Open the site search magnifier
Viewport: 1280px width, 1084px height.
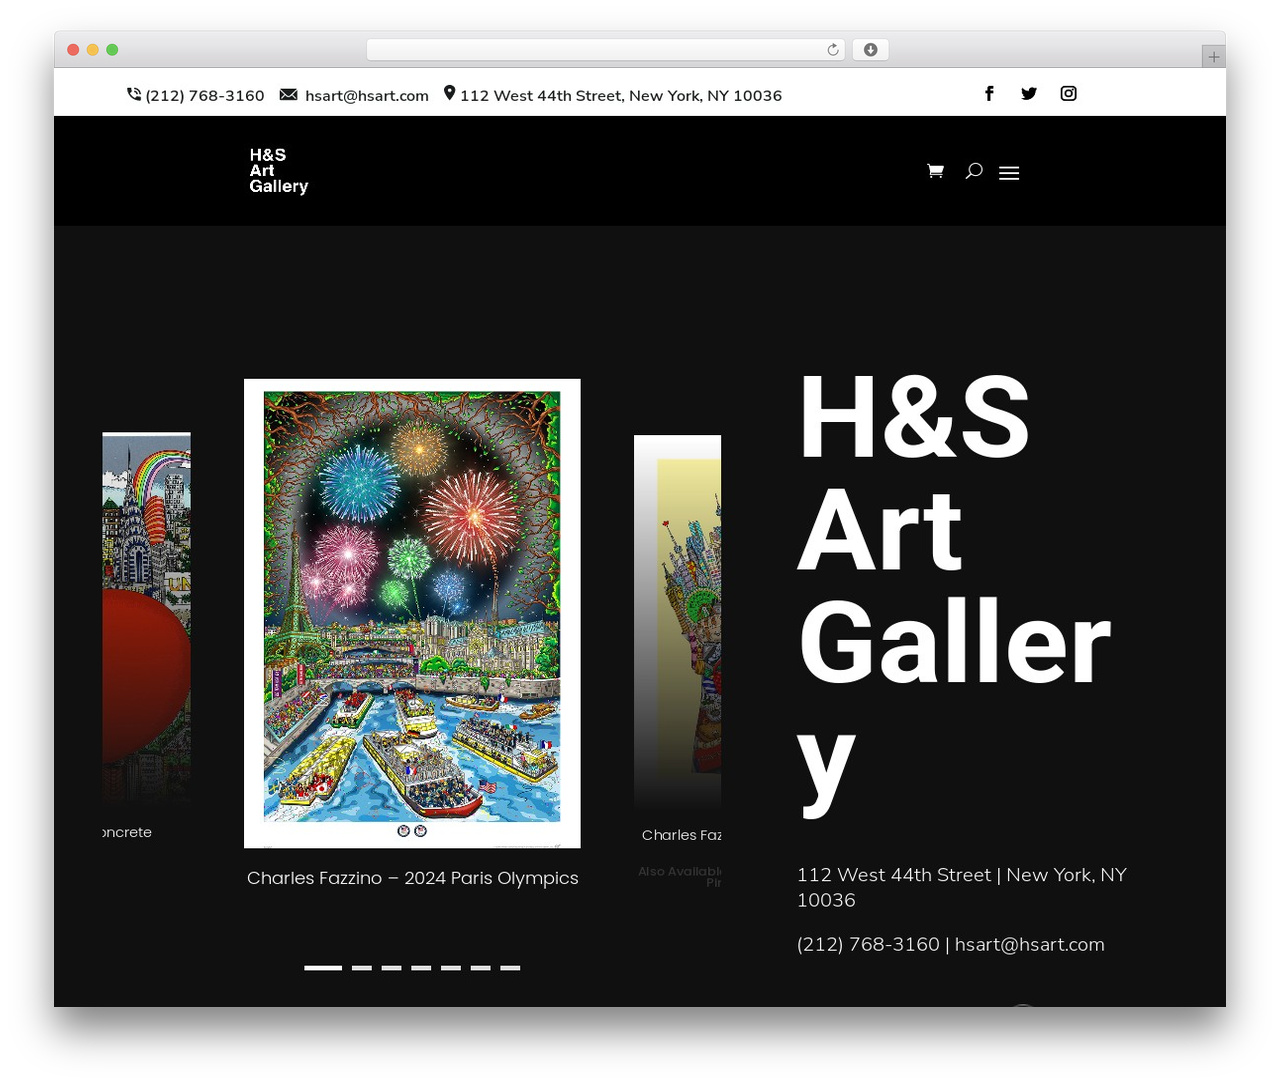pyautogui.click(x=974, y=171)
